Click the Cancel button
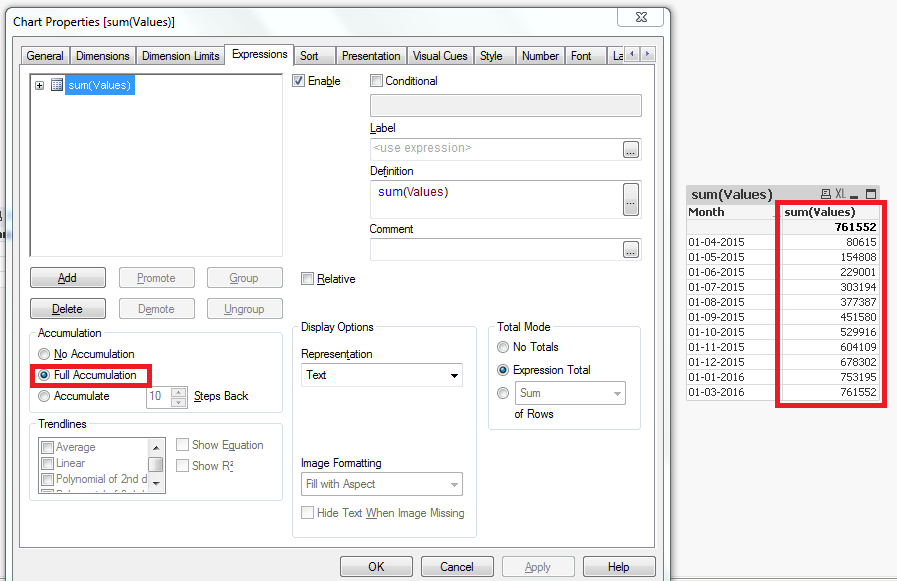This screenshot has width=897, height=581. click(x=457, y=567)
